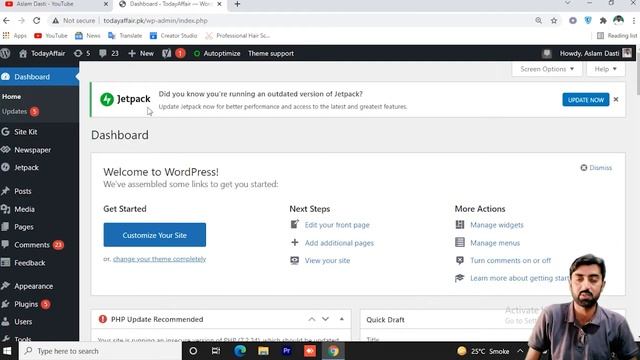
Task: Open Chrome extensions puzzle icon
Action: pyautogui.click(x=603, y=20)
